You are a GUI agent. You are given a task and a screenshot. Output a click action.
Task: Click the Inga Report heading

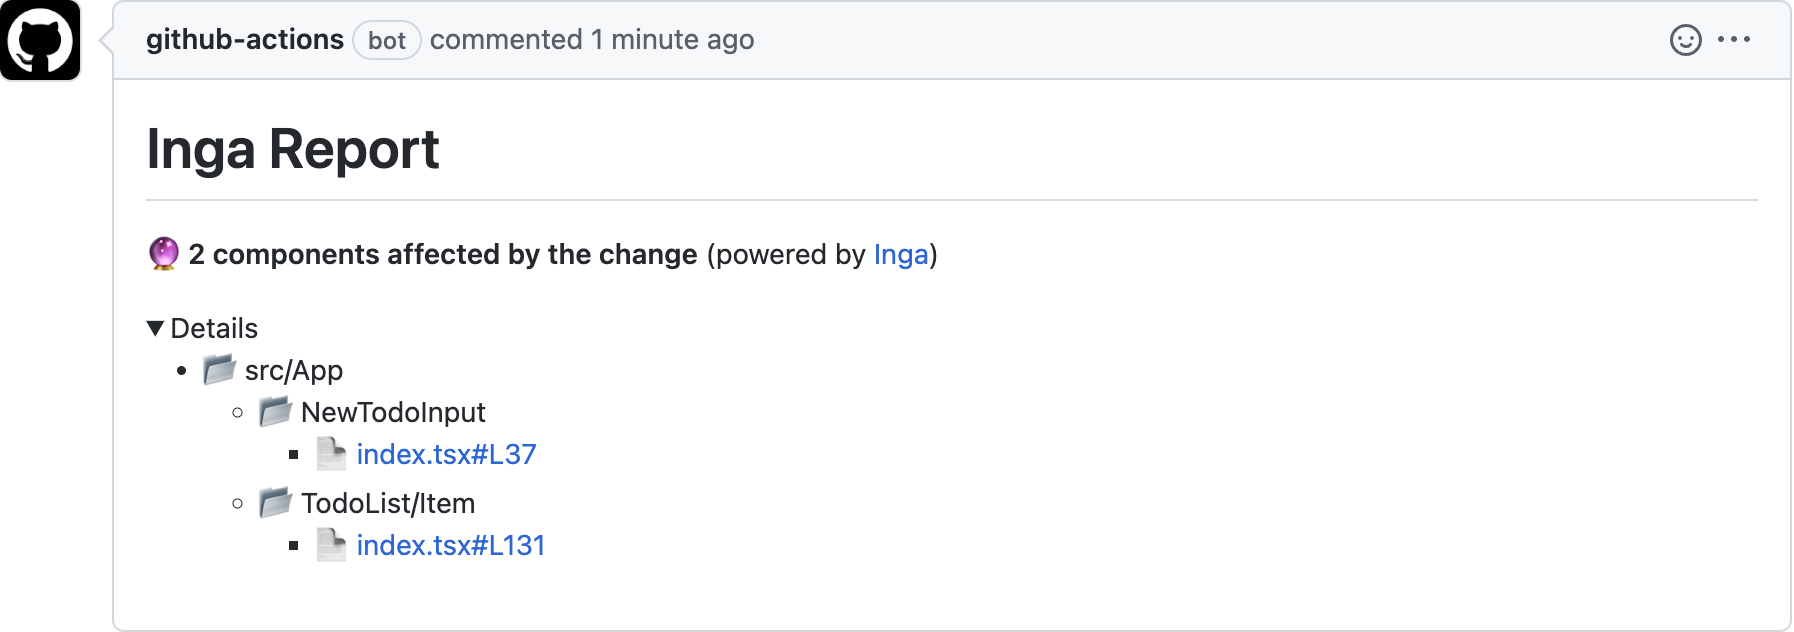pyautogui.click(x=293, y=148)
